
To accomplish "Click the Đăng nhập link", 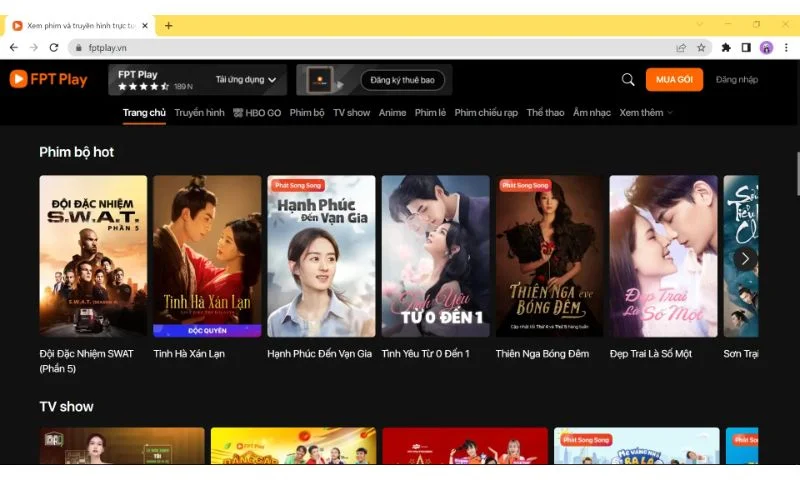I will (x=737, y=80).
